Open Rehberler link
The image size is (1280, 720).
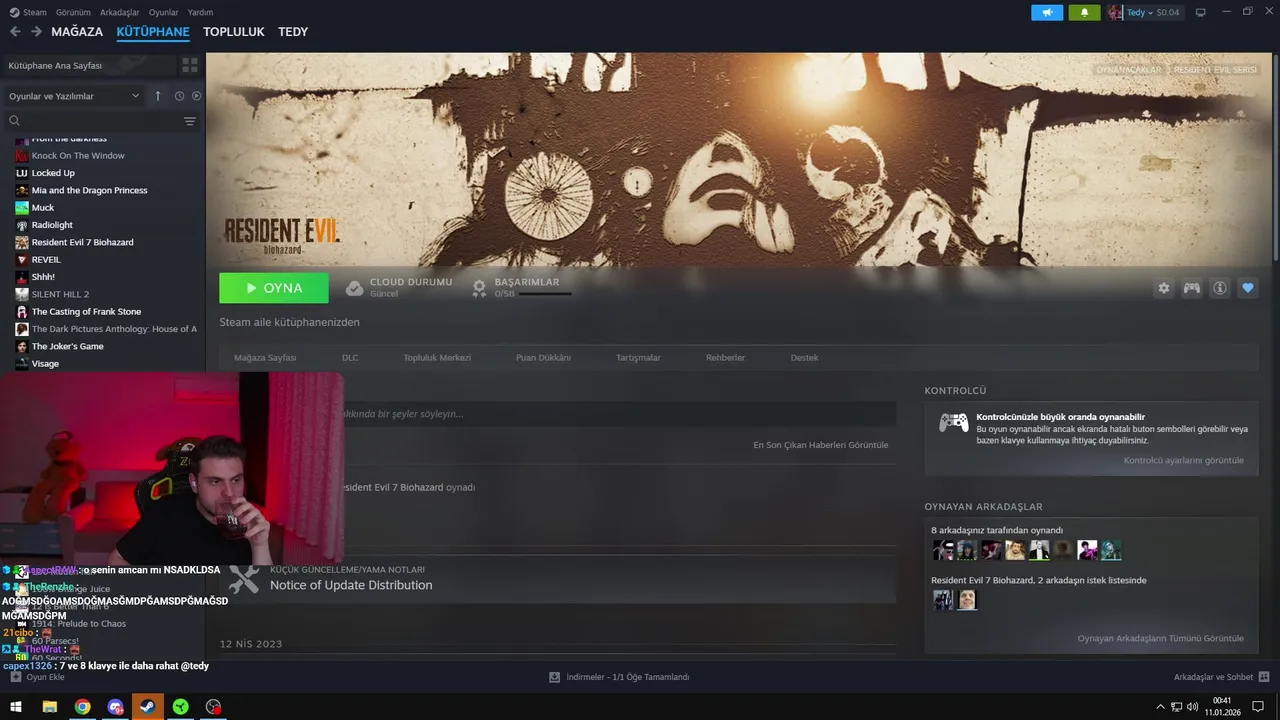725,358
